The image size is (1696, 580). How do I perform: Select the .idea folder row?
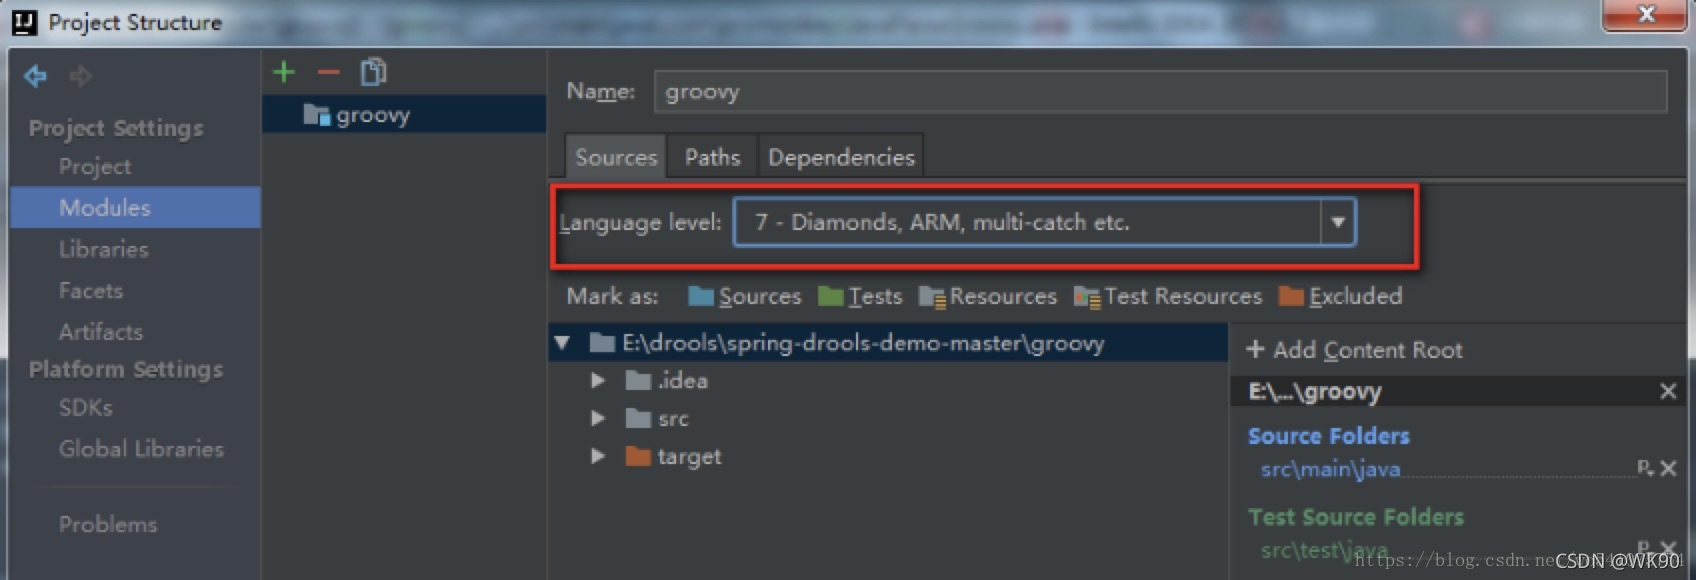tap(888, 381)
